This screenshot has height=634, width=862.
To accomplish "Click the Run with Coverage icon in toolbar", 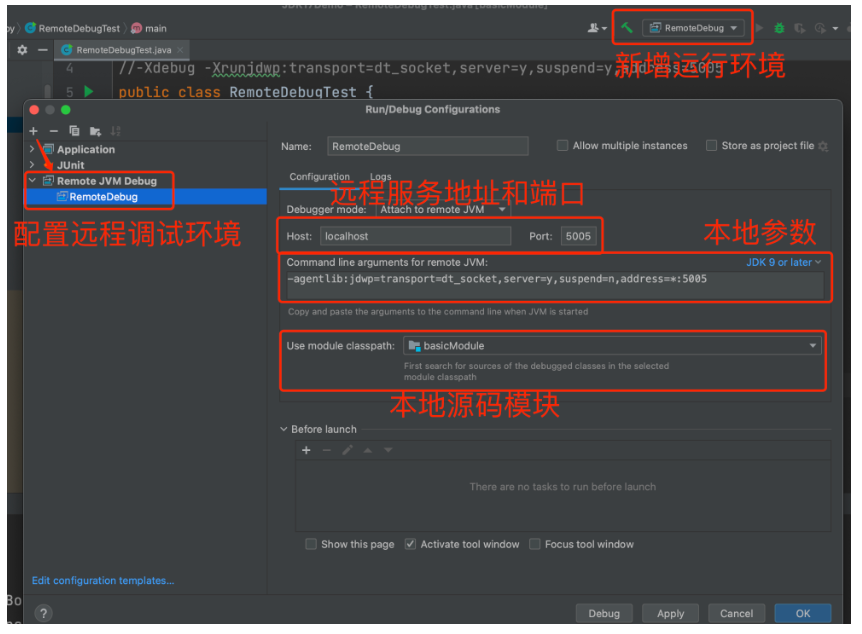I will (799, 28).
